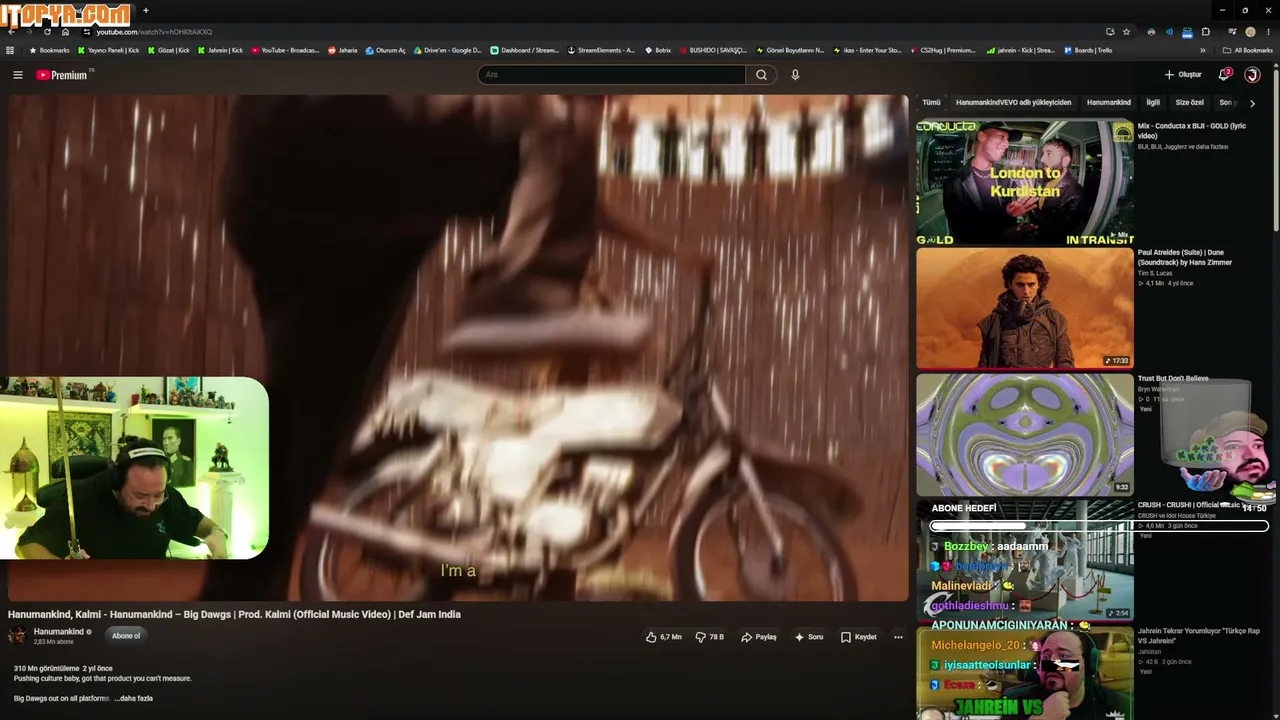The image size is (1280, 720).
Task: View site information for youtube.com
Action: coord(87,32)
